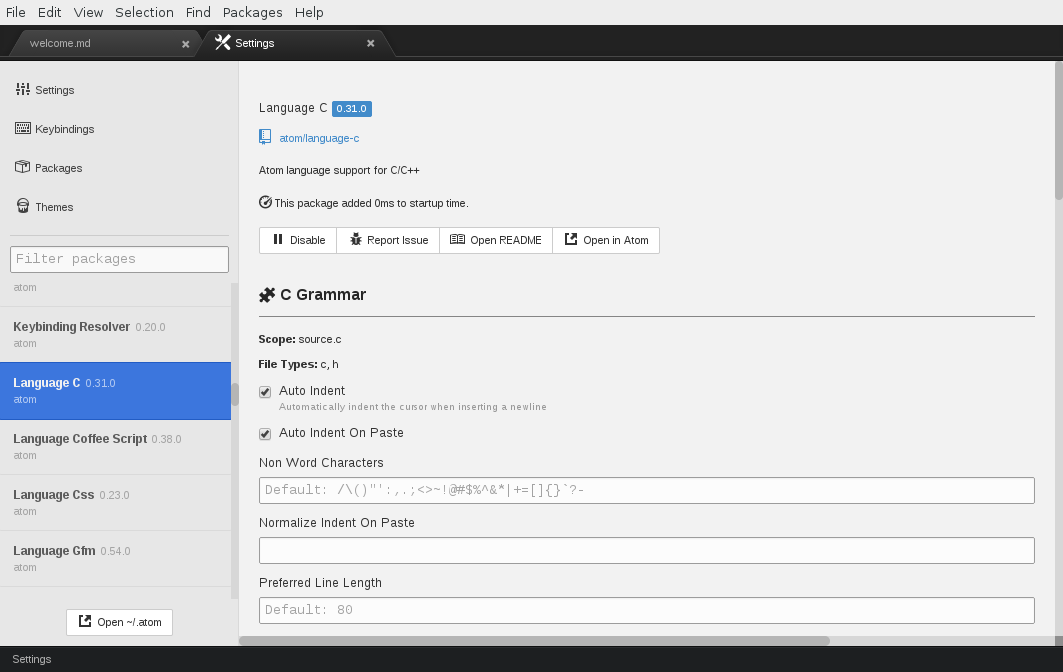This screenshot has height=672, width=1063.
Task: Go to Themes section in sidebar
Action: click(54, 207)
